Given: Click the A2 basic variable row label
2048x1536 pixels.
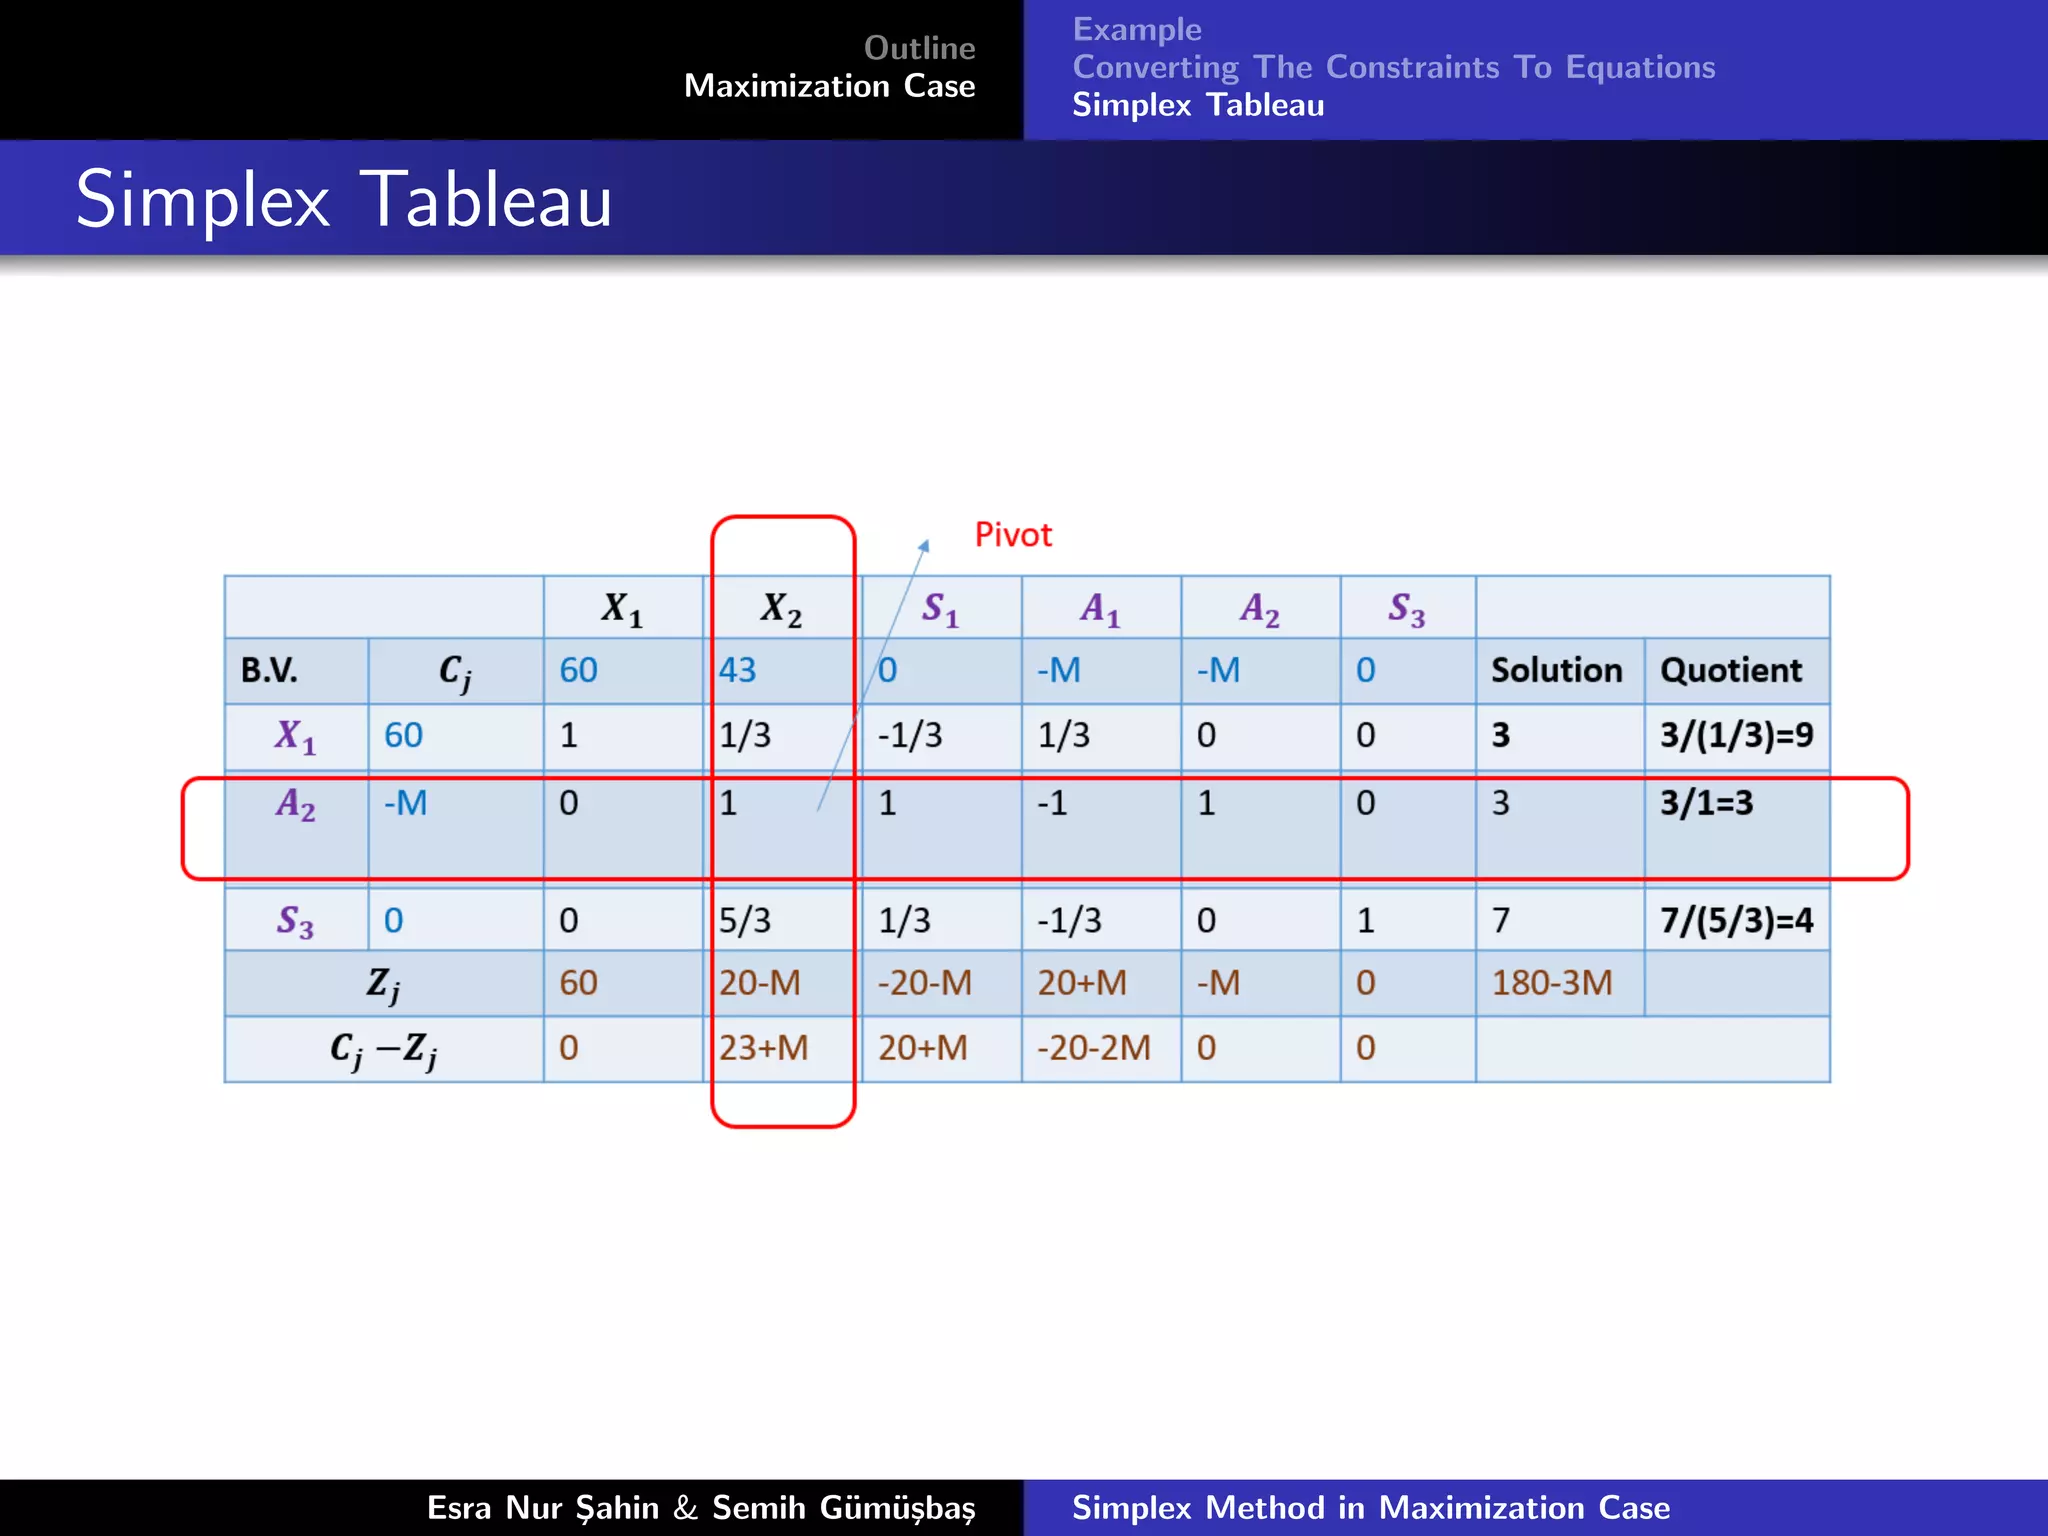Looking at the screenshot, I should [x=296, y=804].
